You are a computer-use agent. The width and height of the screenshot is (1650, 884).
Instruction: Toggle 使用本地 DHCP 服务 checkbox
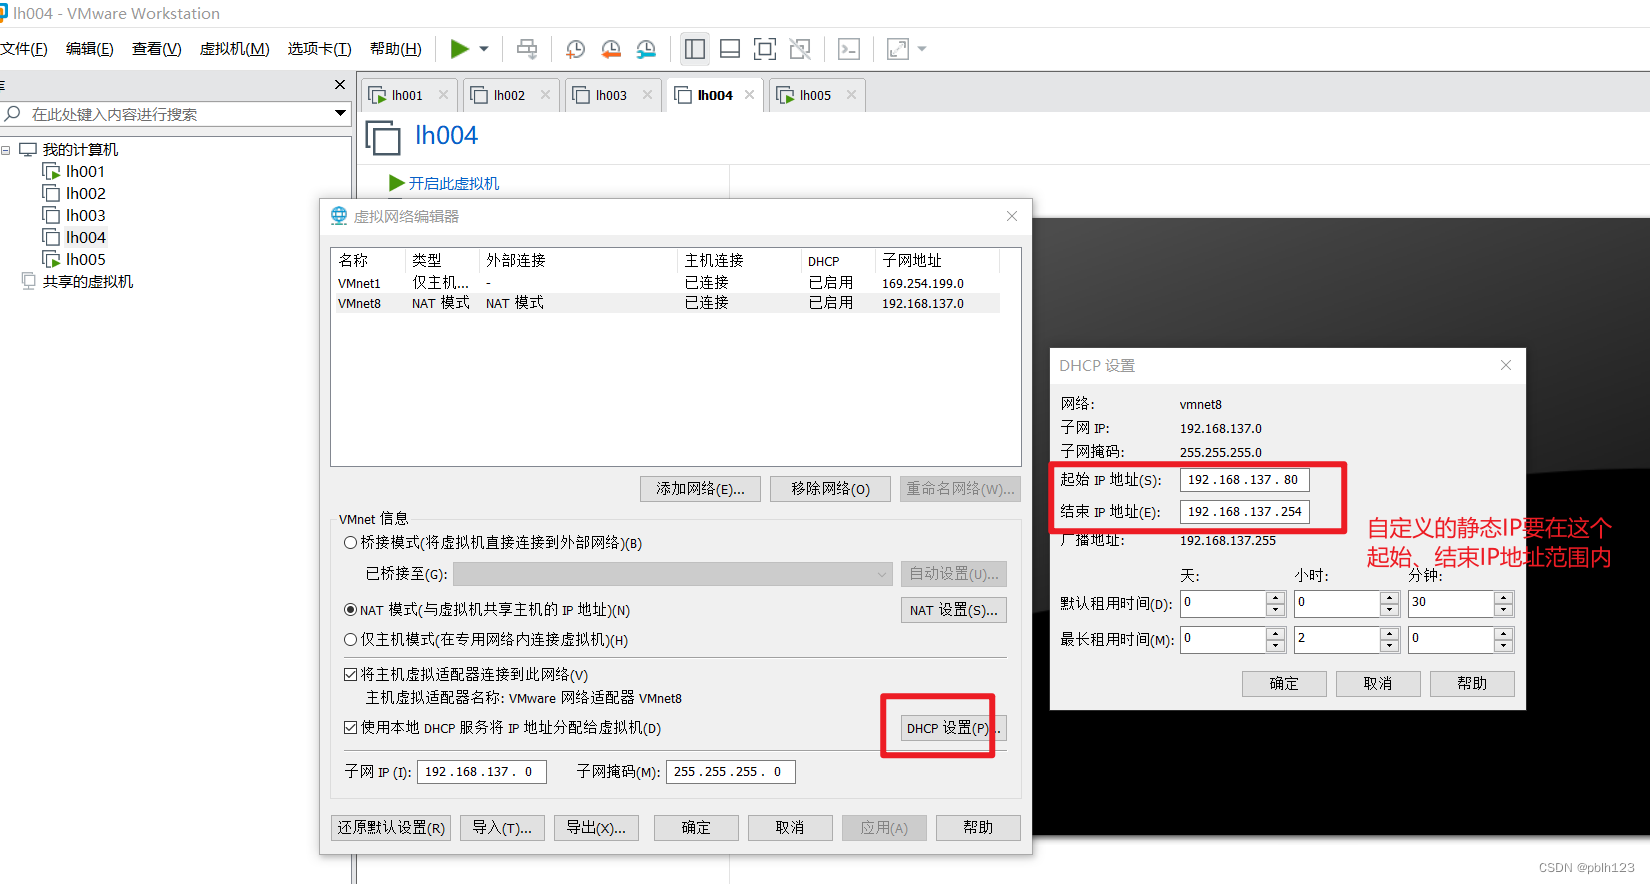coord(350,728)
